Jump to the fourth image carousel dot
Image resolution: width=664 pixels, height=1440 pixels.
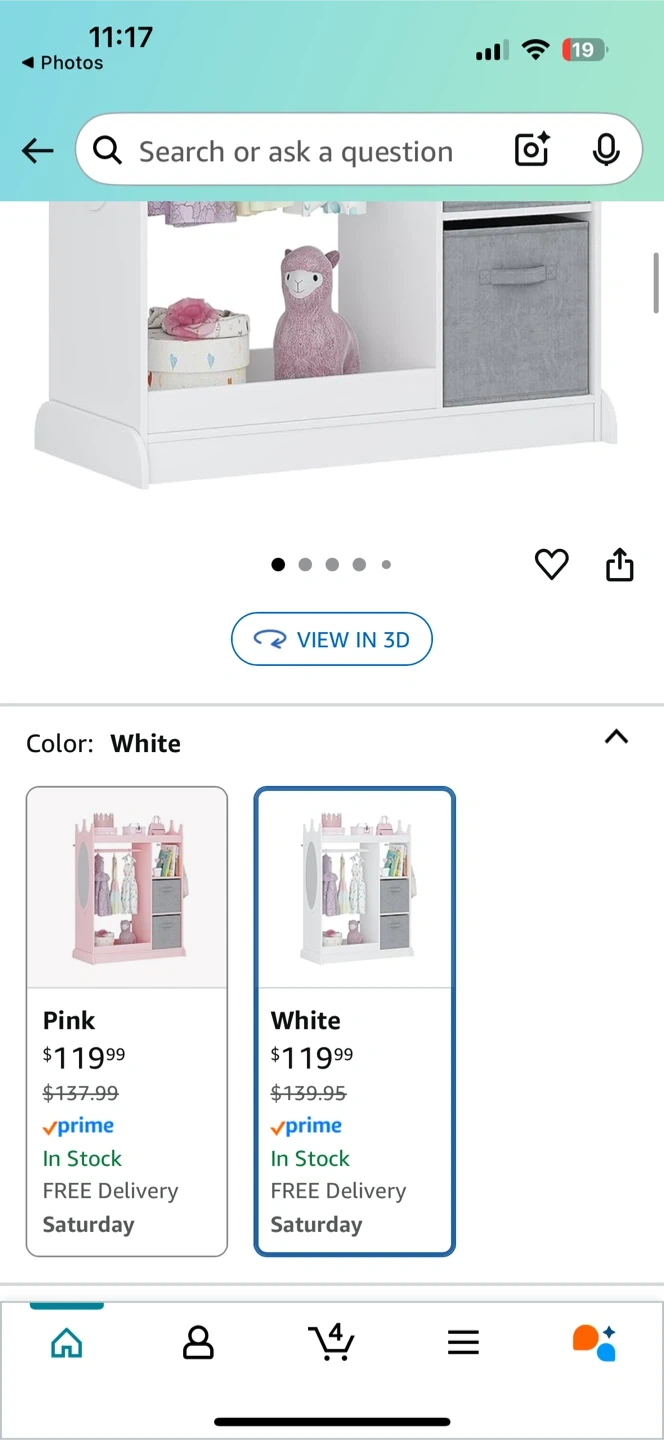(x=359, y=565)
